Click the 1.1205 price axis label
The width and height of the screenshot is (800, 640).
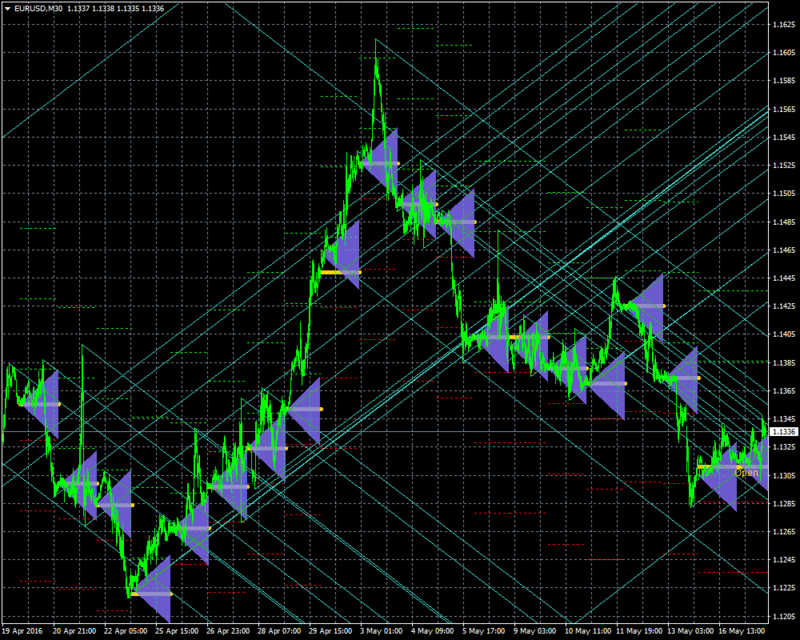click(784, 617)
